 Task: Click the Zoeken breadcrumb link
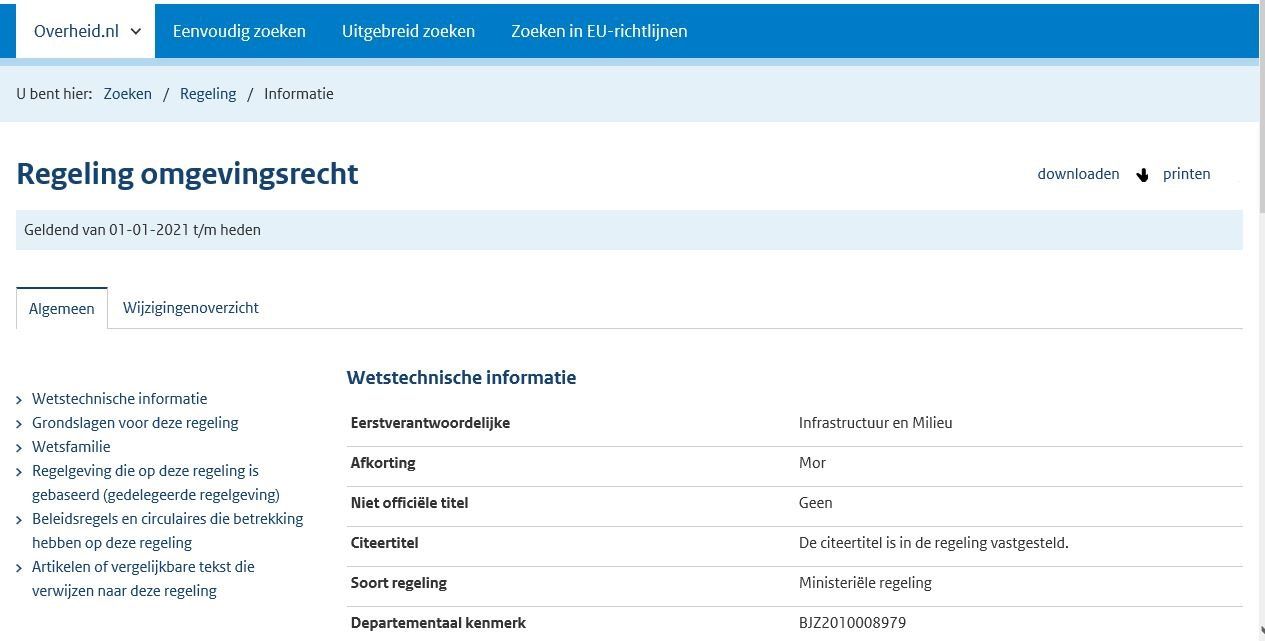pos(128,94)
